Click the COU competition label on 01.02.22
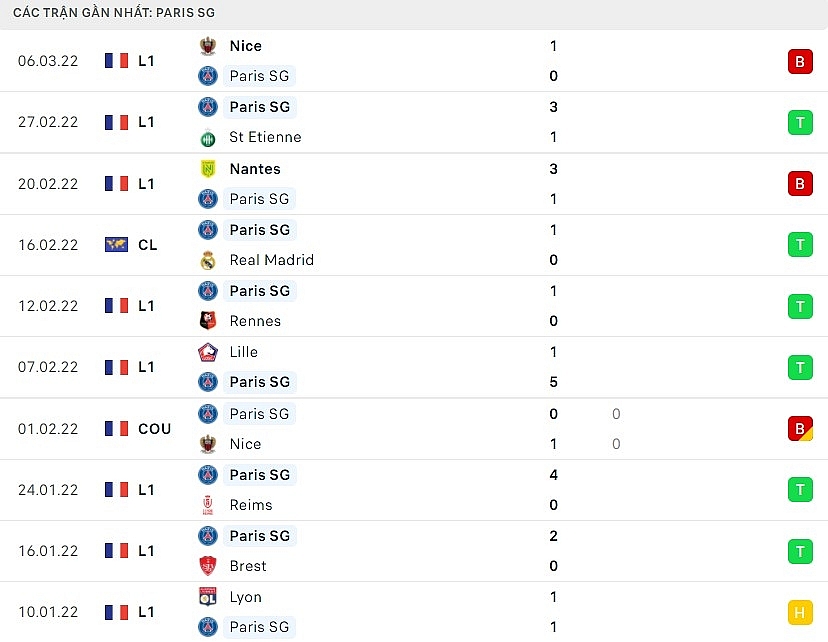This screenshot has width=828, height=642. pos(155,429)
